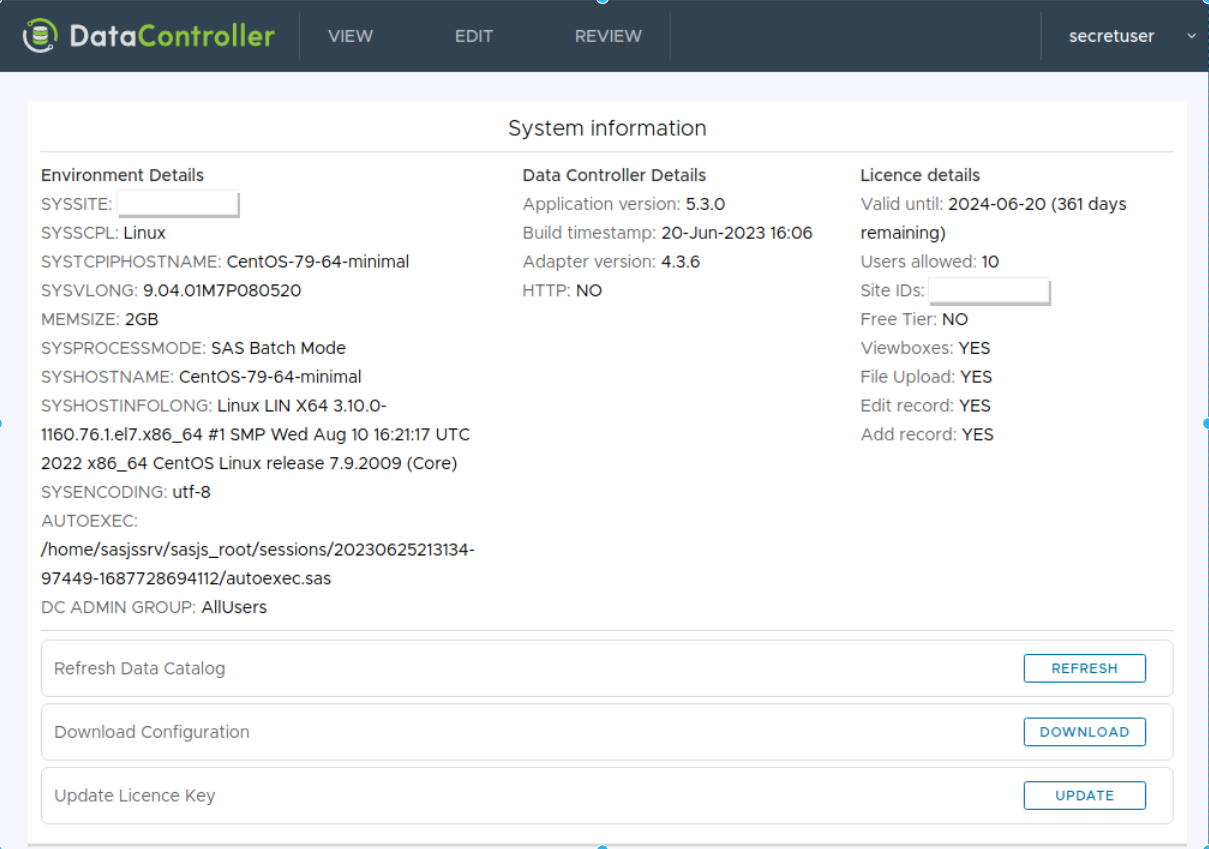Image resolution: width=1209 pixels, height=849 pixels.
Task: Click the DataController database logo icon
Action: 40,36
